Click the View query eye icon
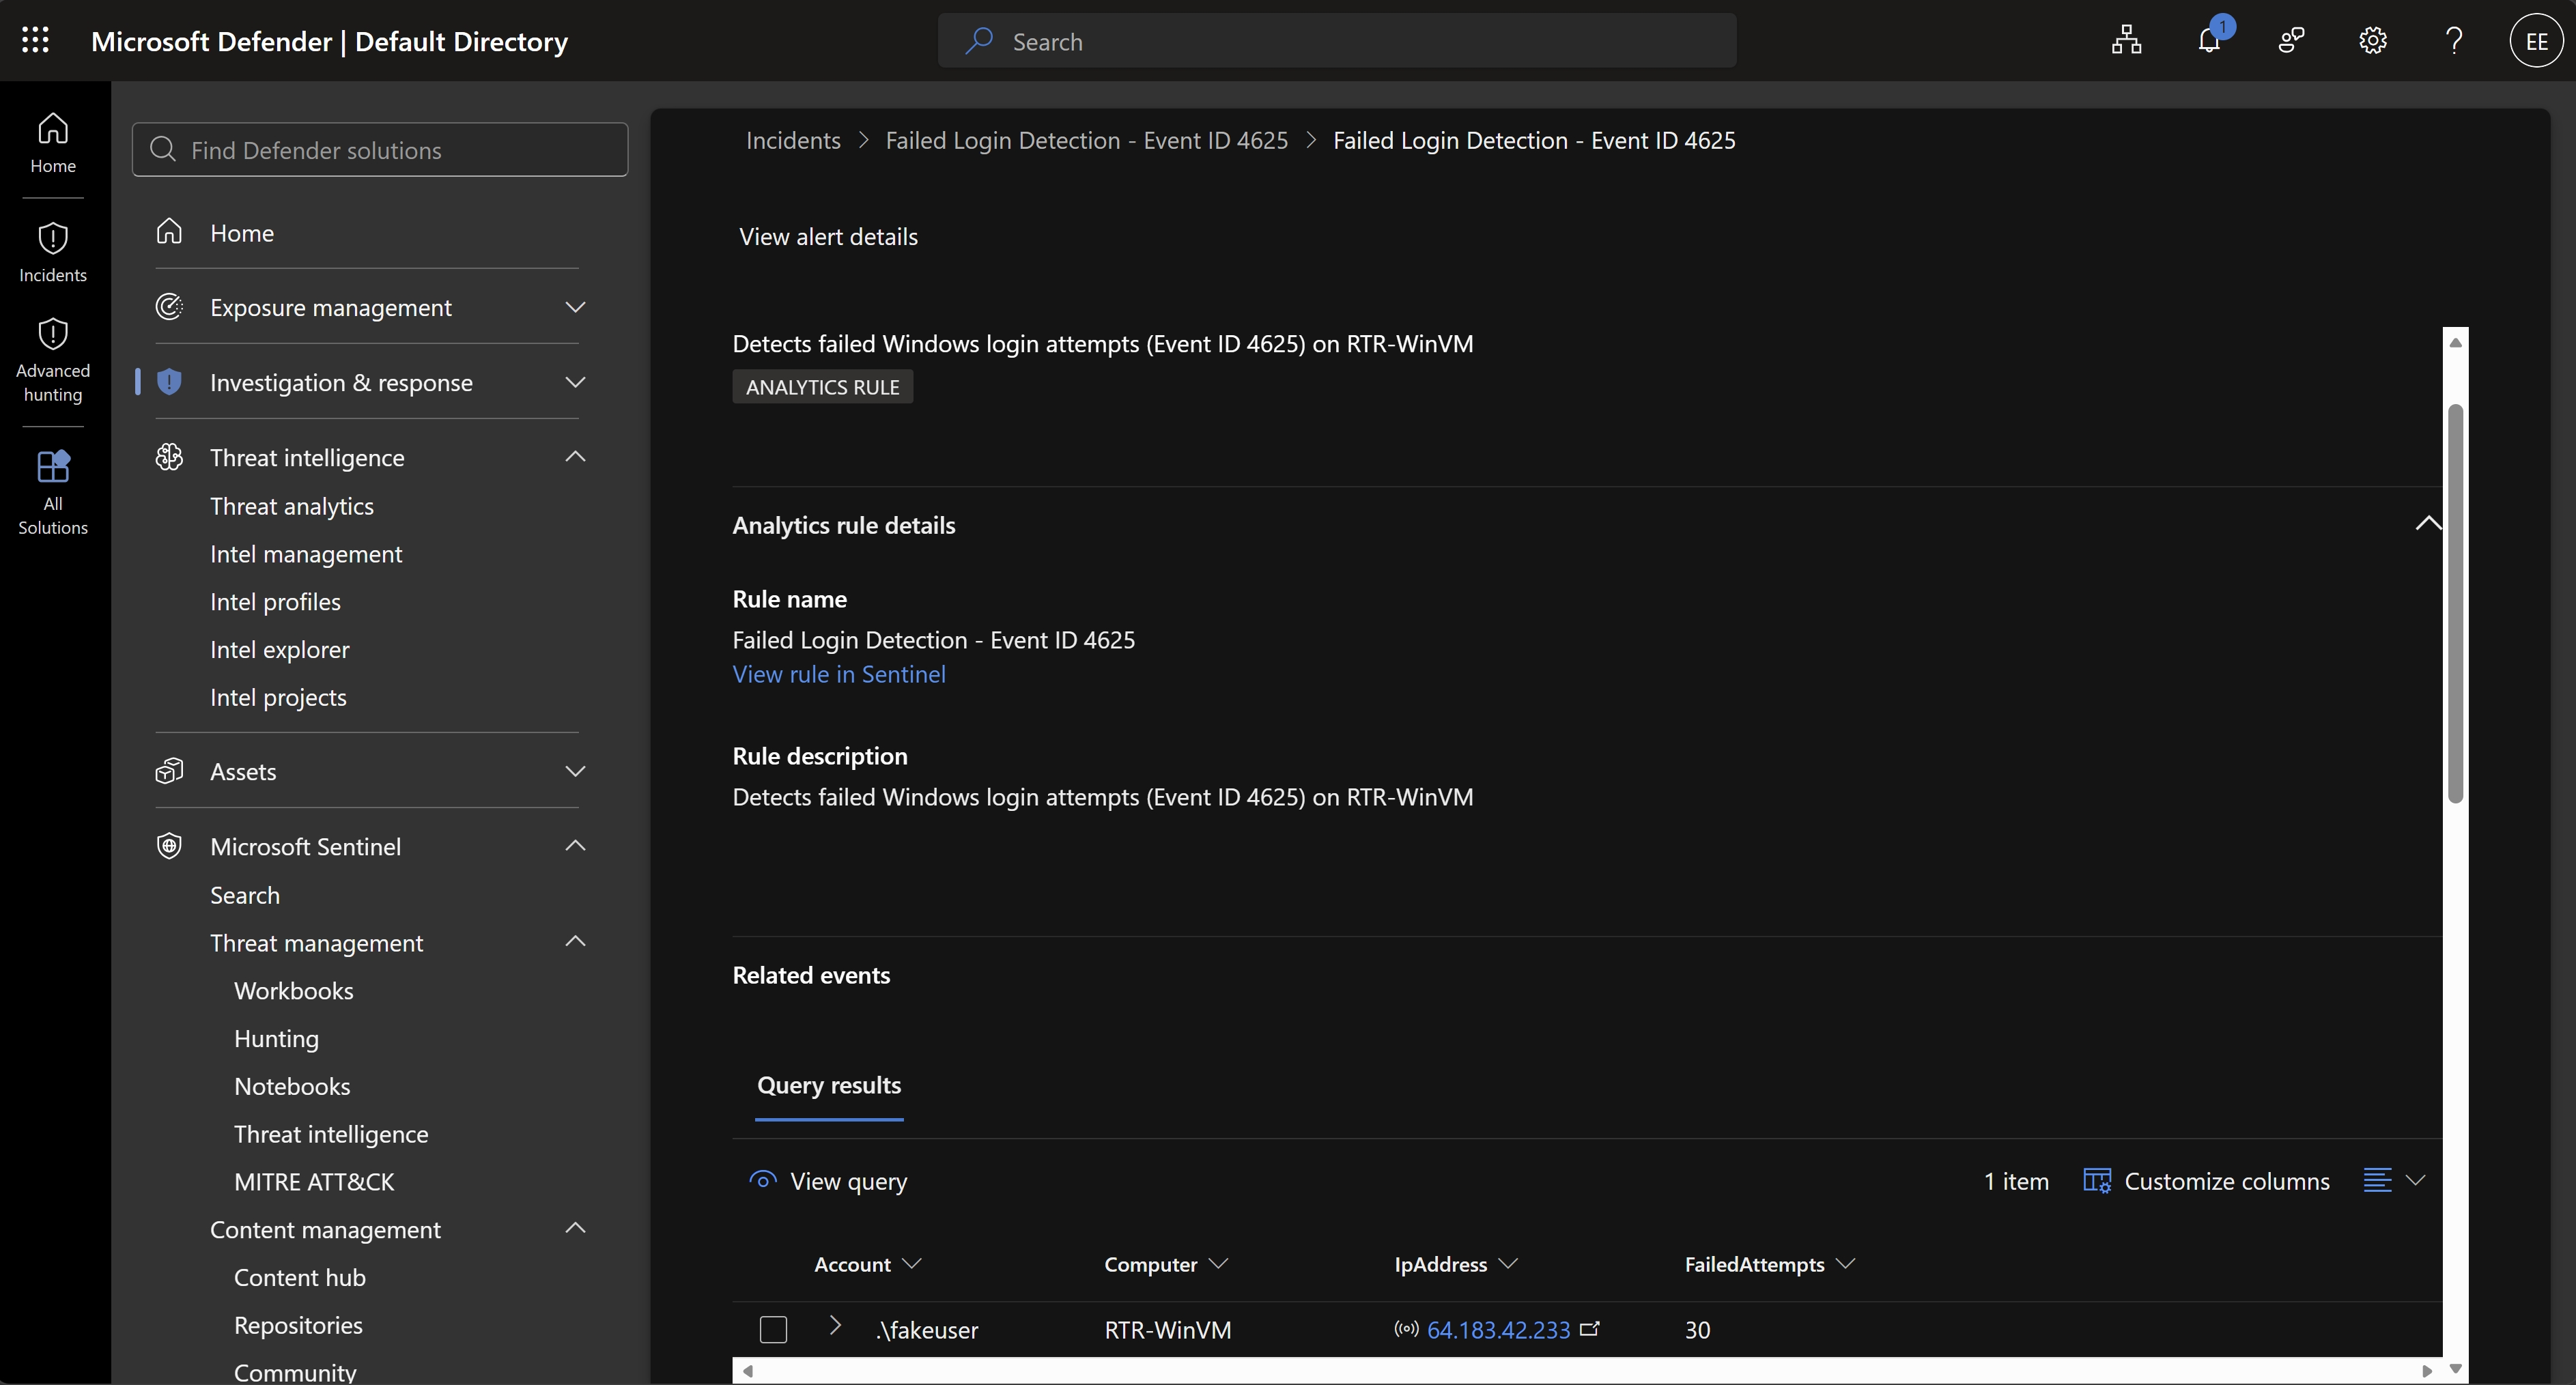This screenshot has width=2576, height=1385. (763, 1180)
